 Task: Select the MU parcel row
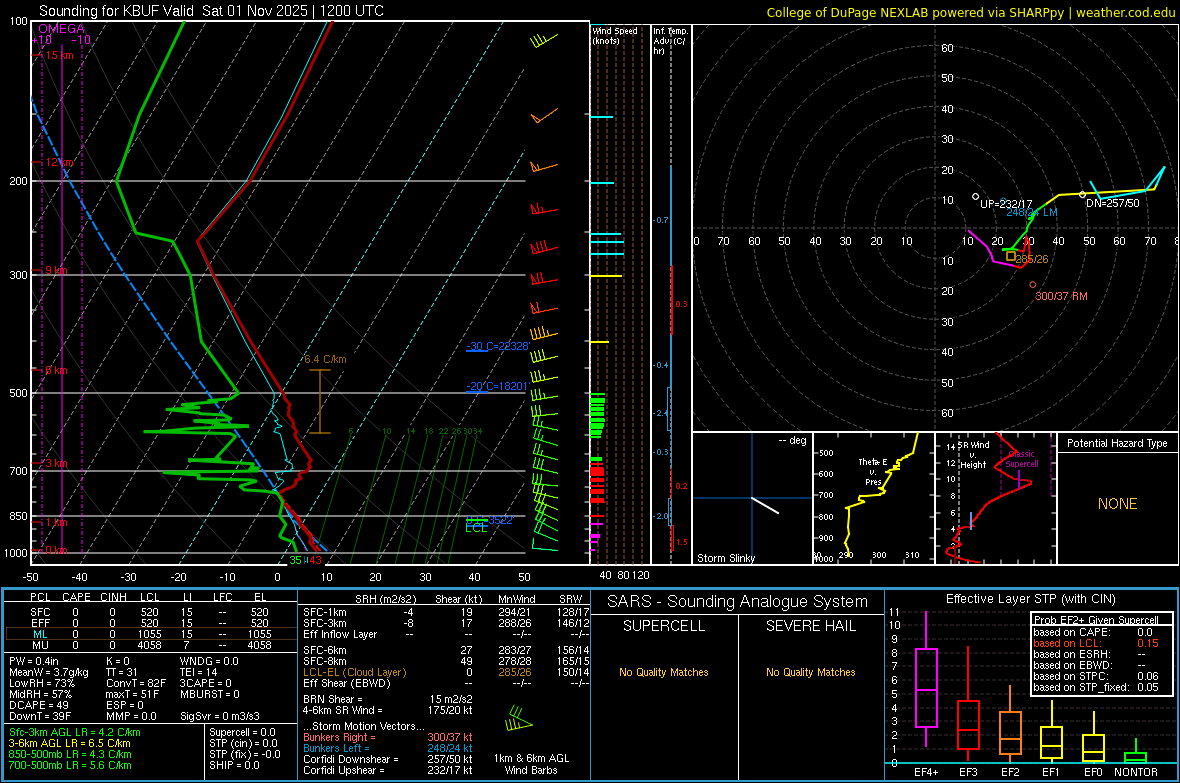tap(151, 645)
